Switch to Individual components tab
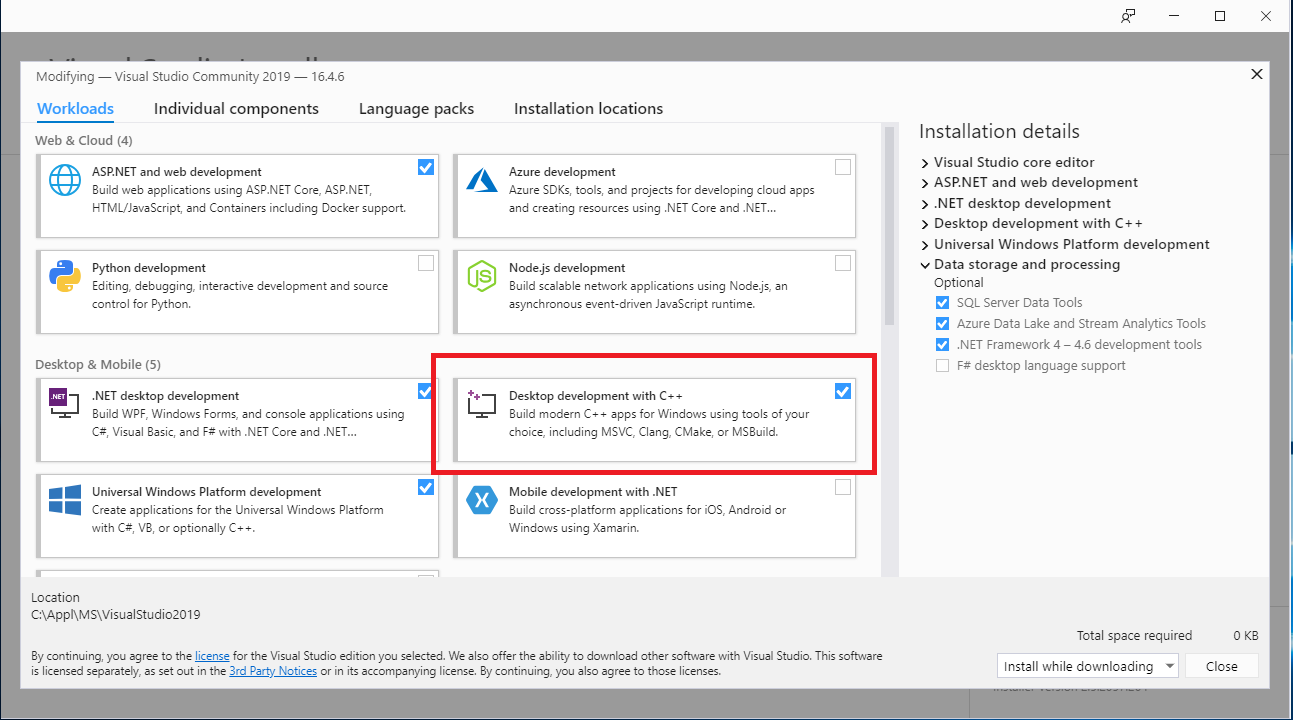Viewport: 1293px width, 720px height. [x=236, y=108]
